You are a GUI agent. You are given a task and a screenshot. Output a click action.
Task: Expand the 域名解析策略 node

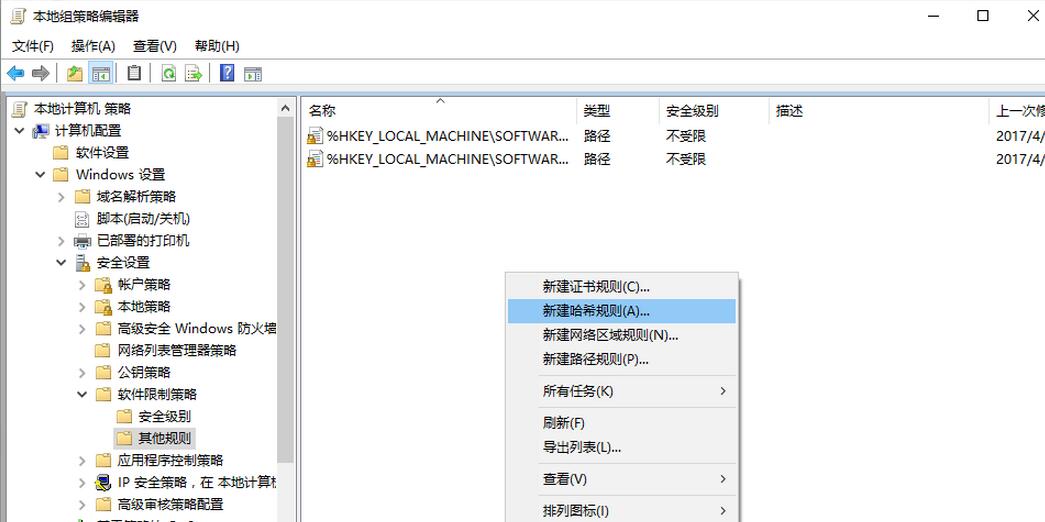pos(61,197)
